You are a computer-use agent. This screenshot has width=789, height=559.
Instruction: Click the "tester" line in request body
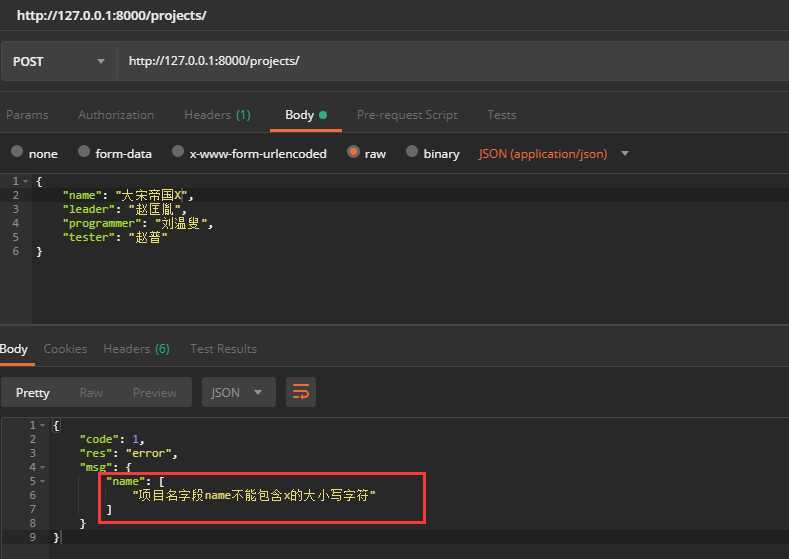coord(115,237)
